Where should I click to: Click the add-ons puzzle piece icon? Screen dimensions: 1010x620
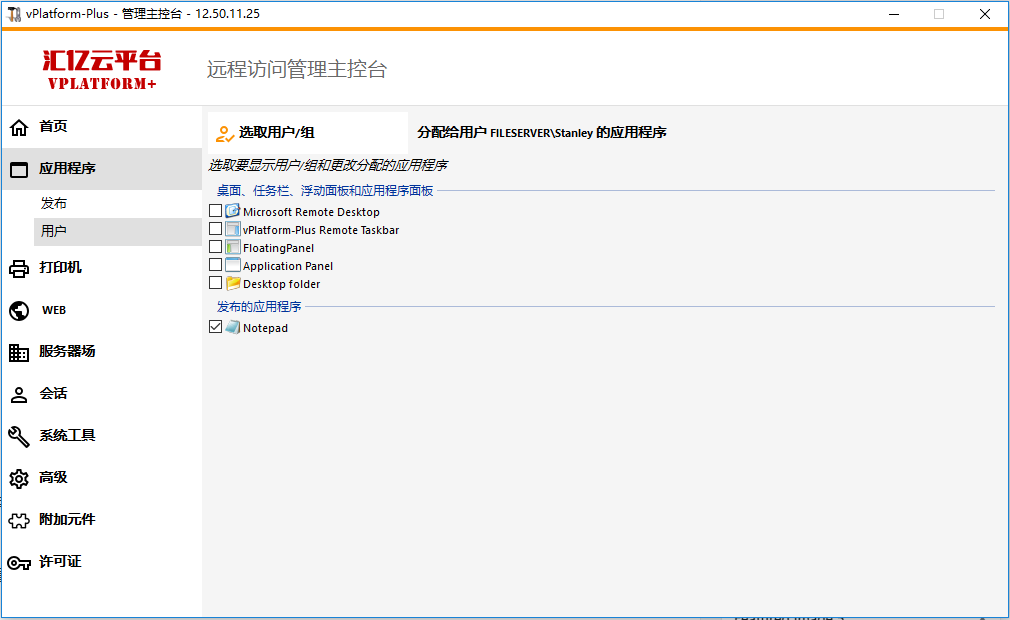click(x=19, y=520)
